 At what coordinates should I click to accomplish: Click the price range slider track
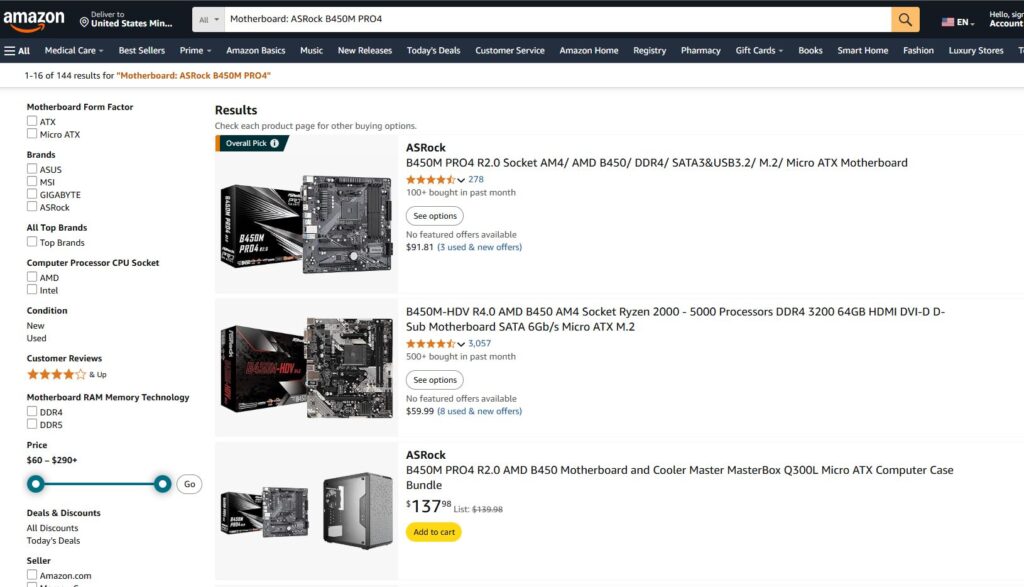(x=99, y=484)
